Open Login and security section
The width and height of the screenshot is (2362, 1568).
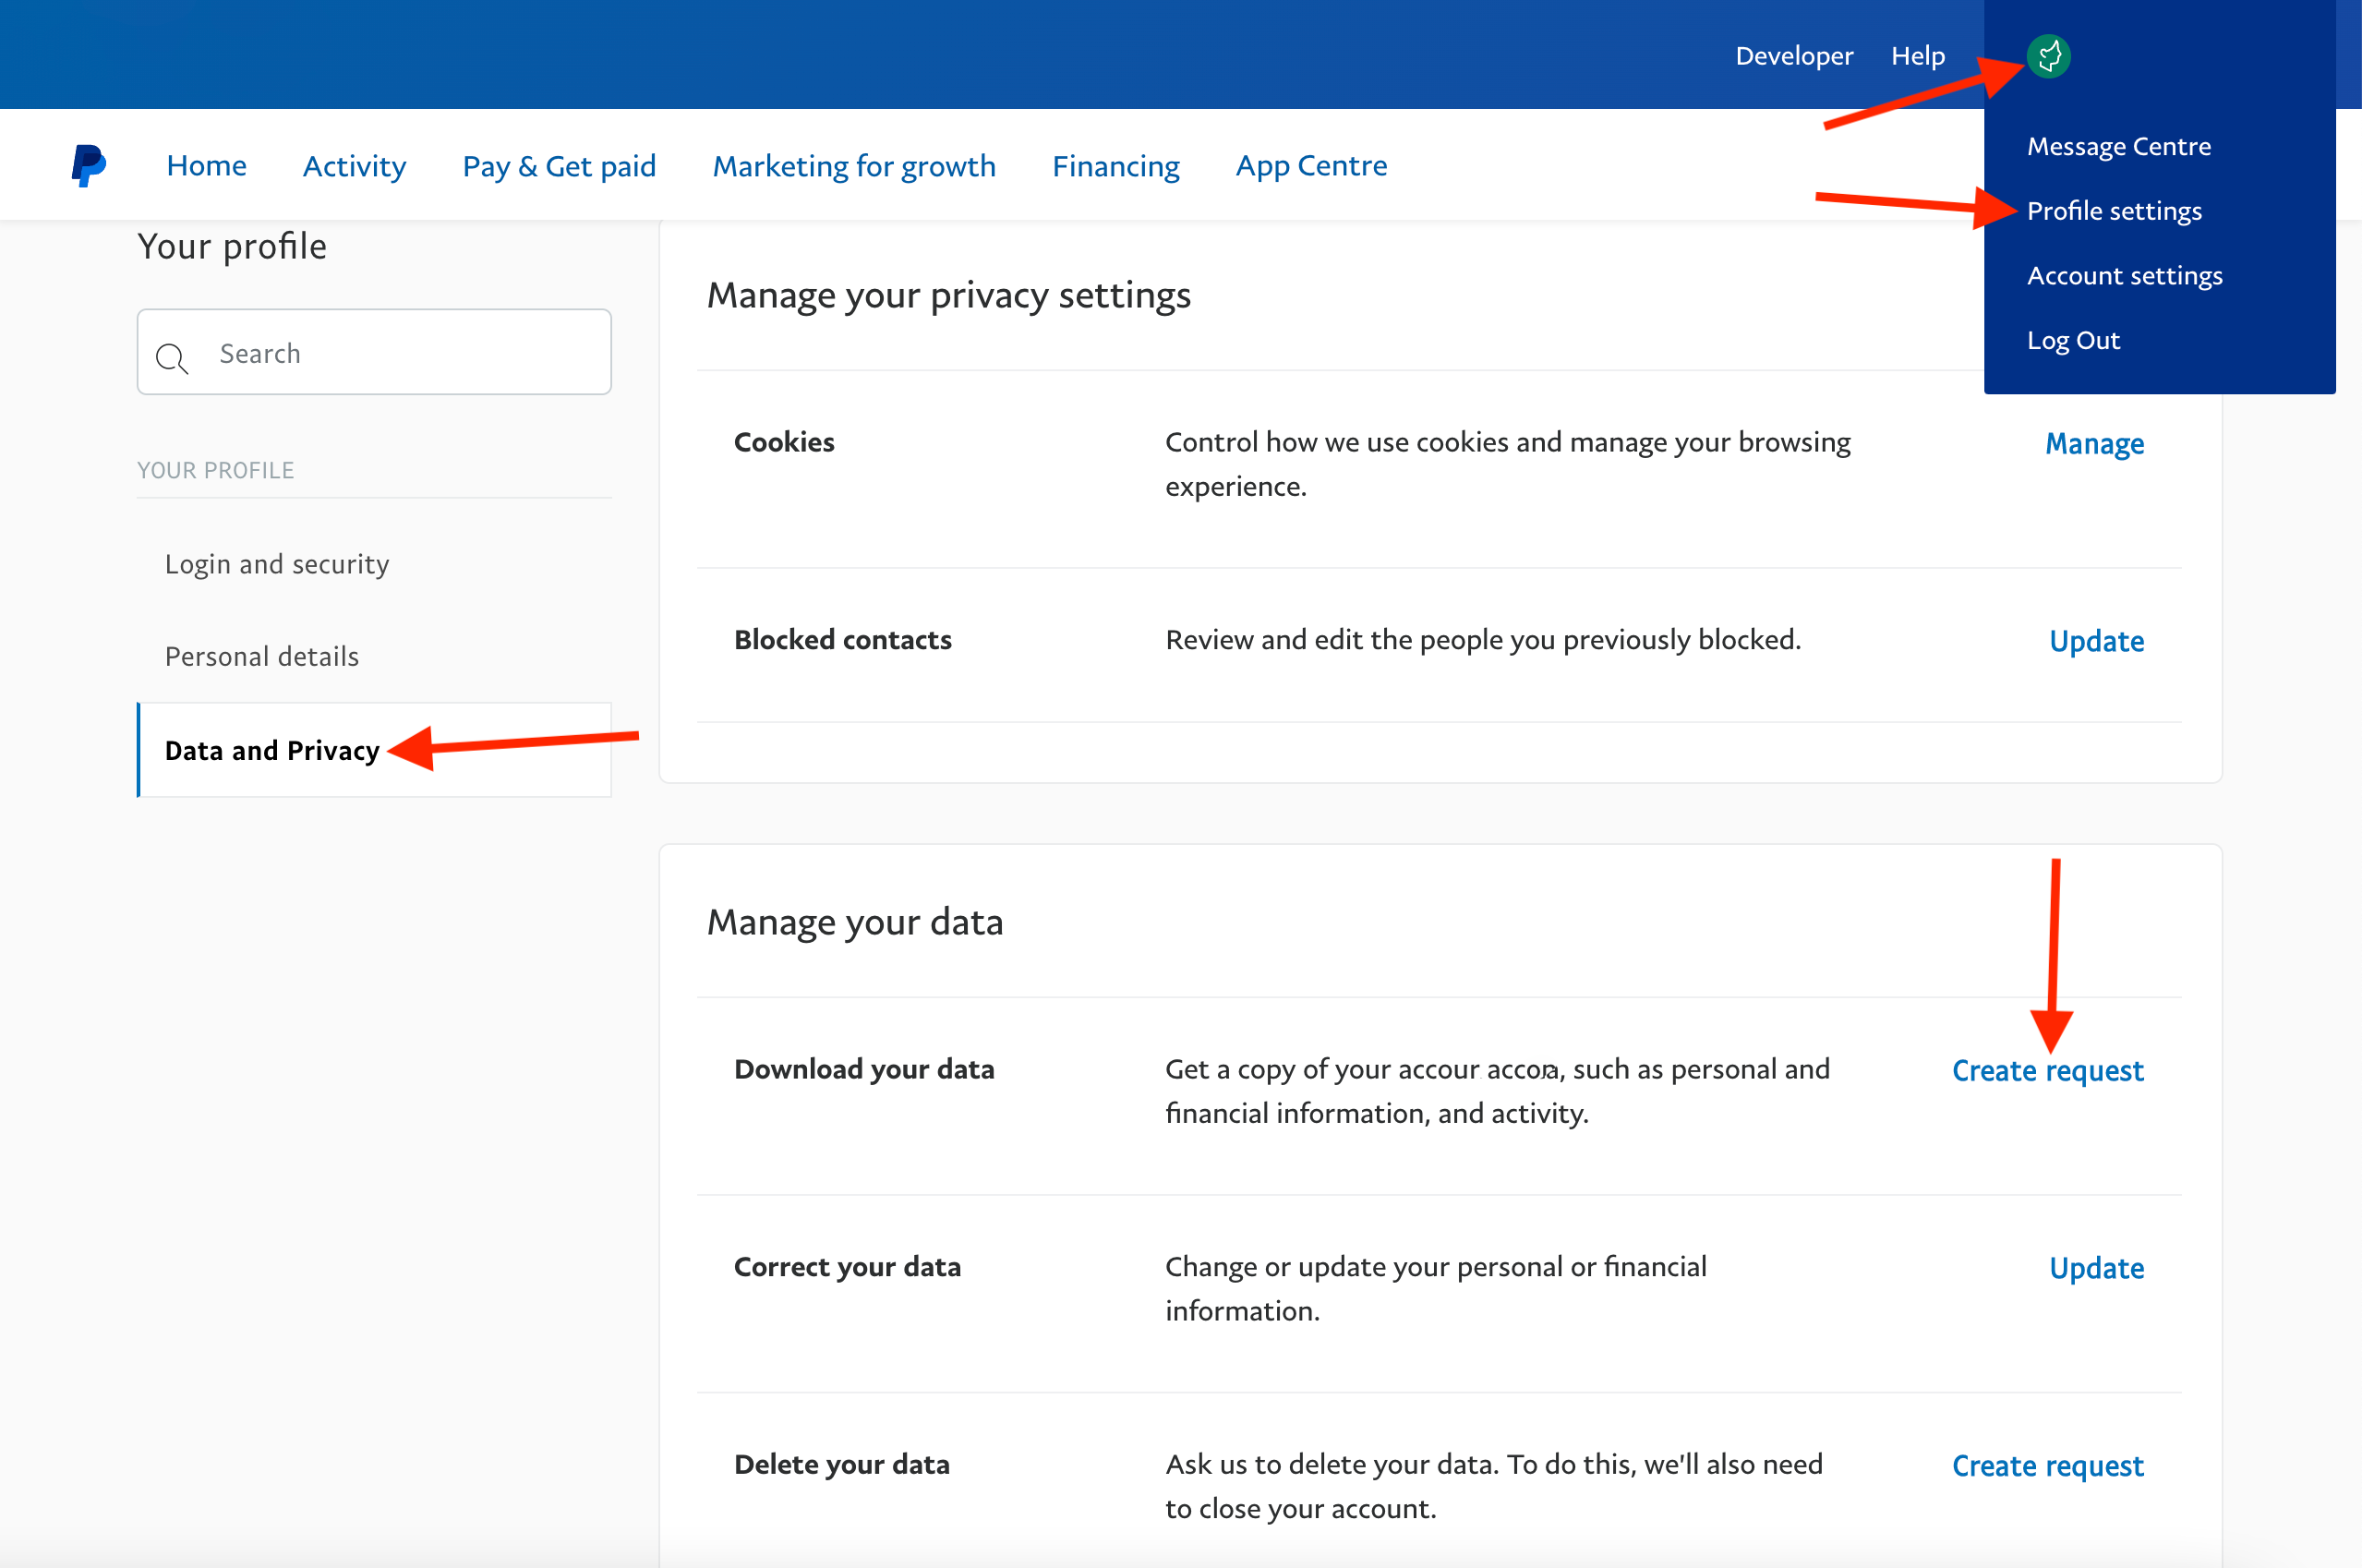point(277,564)
